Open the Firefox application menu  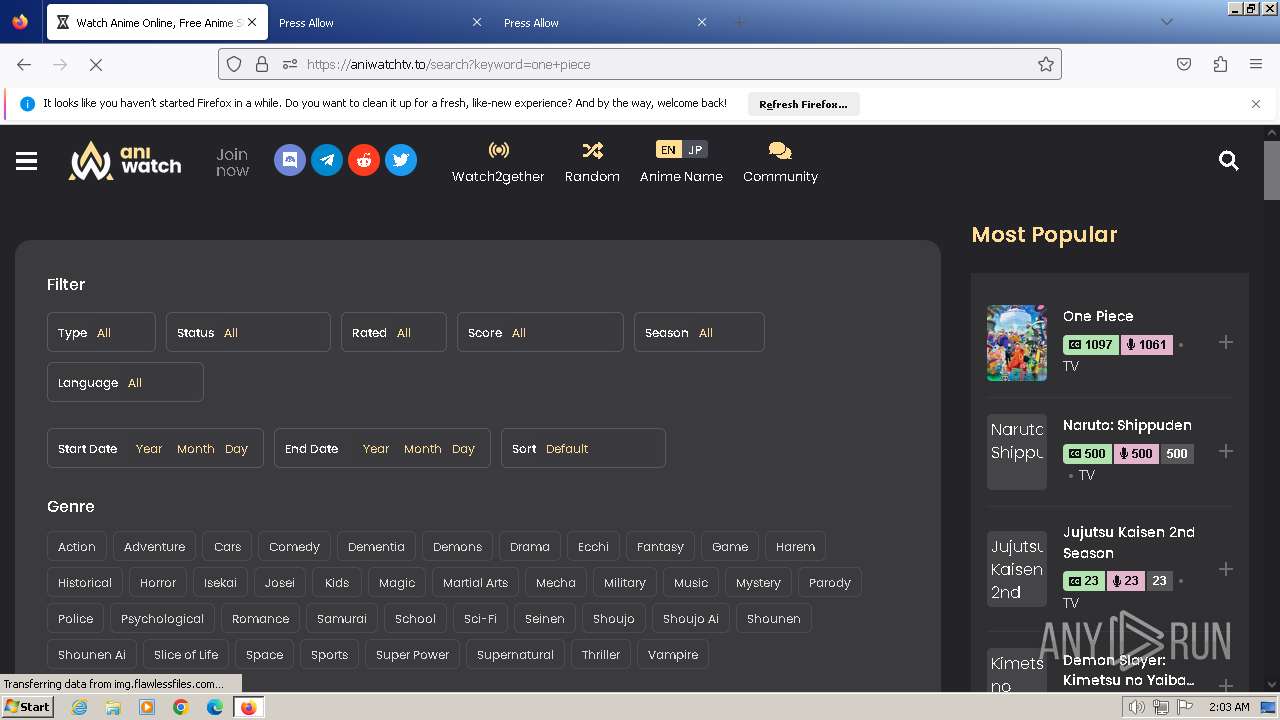click(x=1256, y=64)
